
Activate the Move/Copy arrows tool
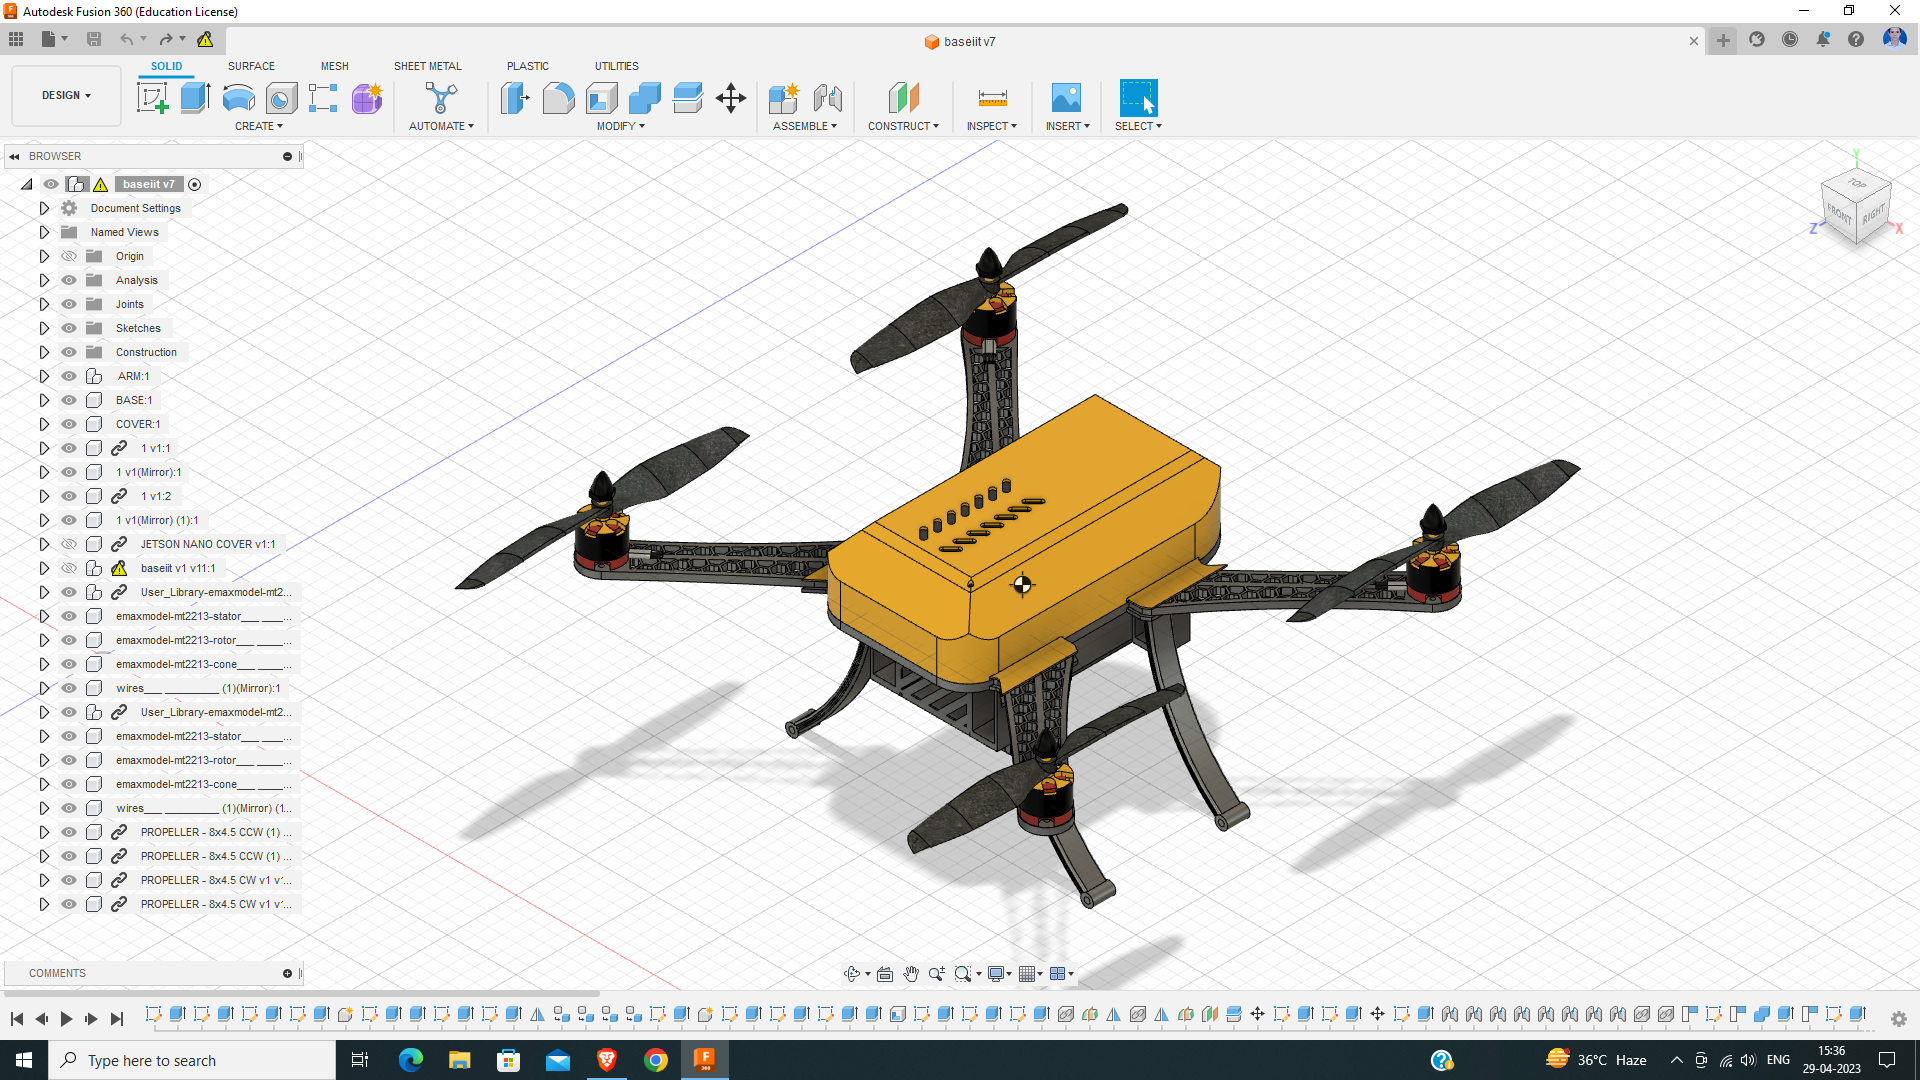tap(731, 98)
